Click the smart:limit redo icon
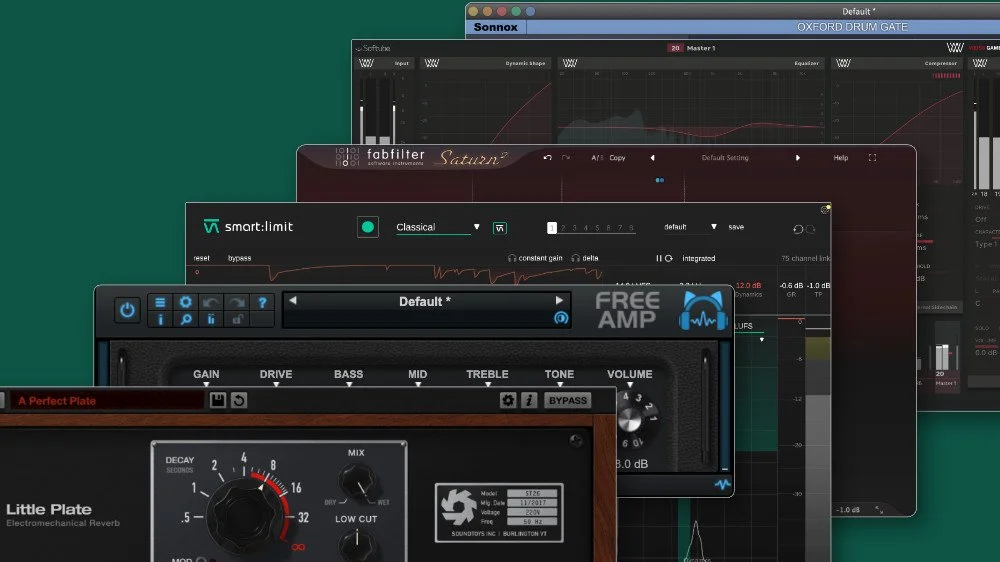Viewport: 1000px width, 562px height. click(x=811, y=229)
